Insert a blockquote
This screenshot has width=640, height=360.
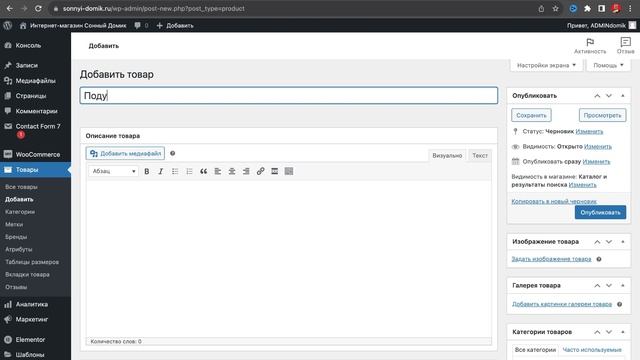click(x=203, y=171)
